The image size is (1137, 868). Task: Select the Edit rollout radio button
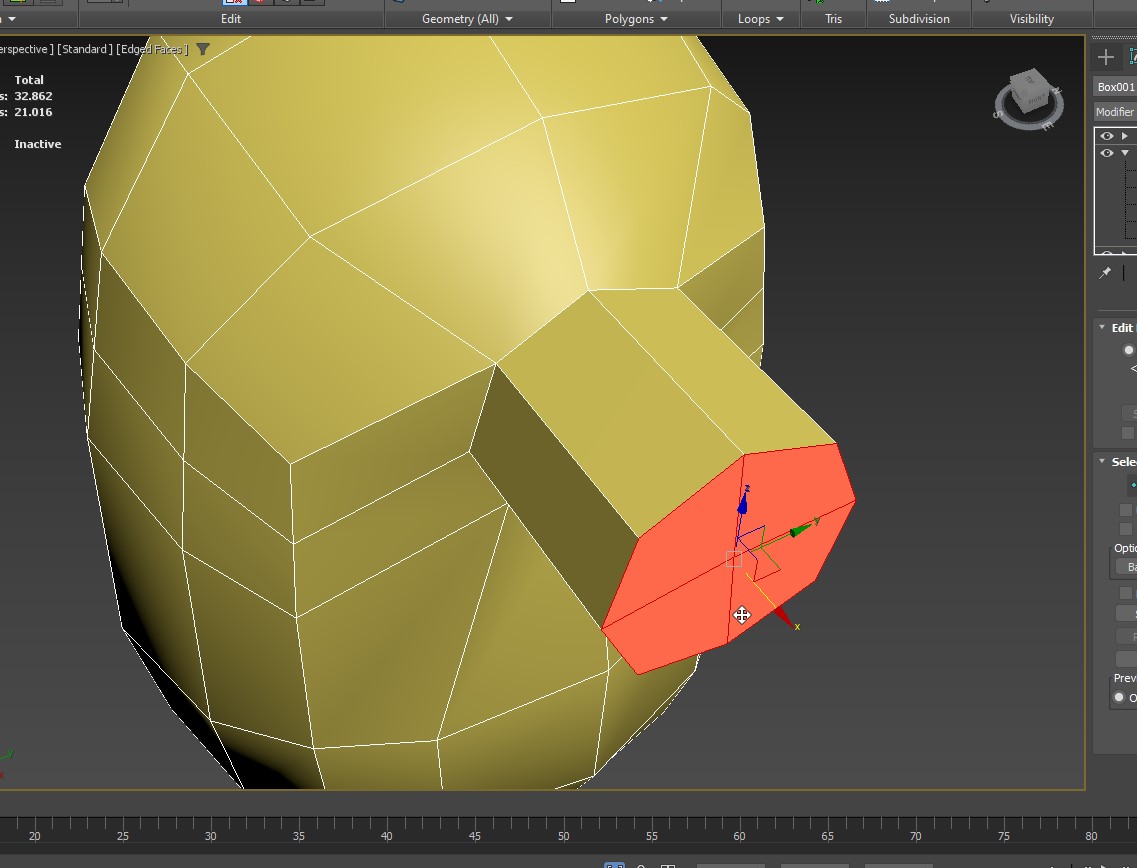1128,350
